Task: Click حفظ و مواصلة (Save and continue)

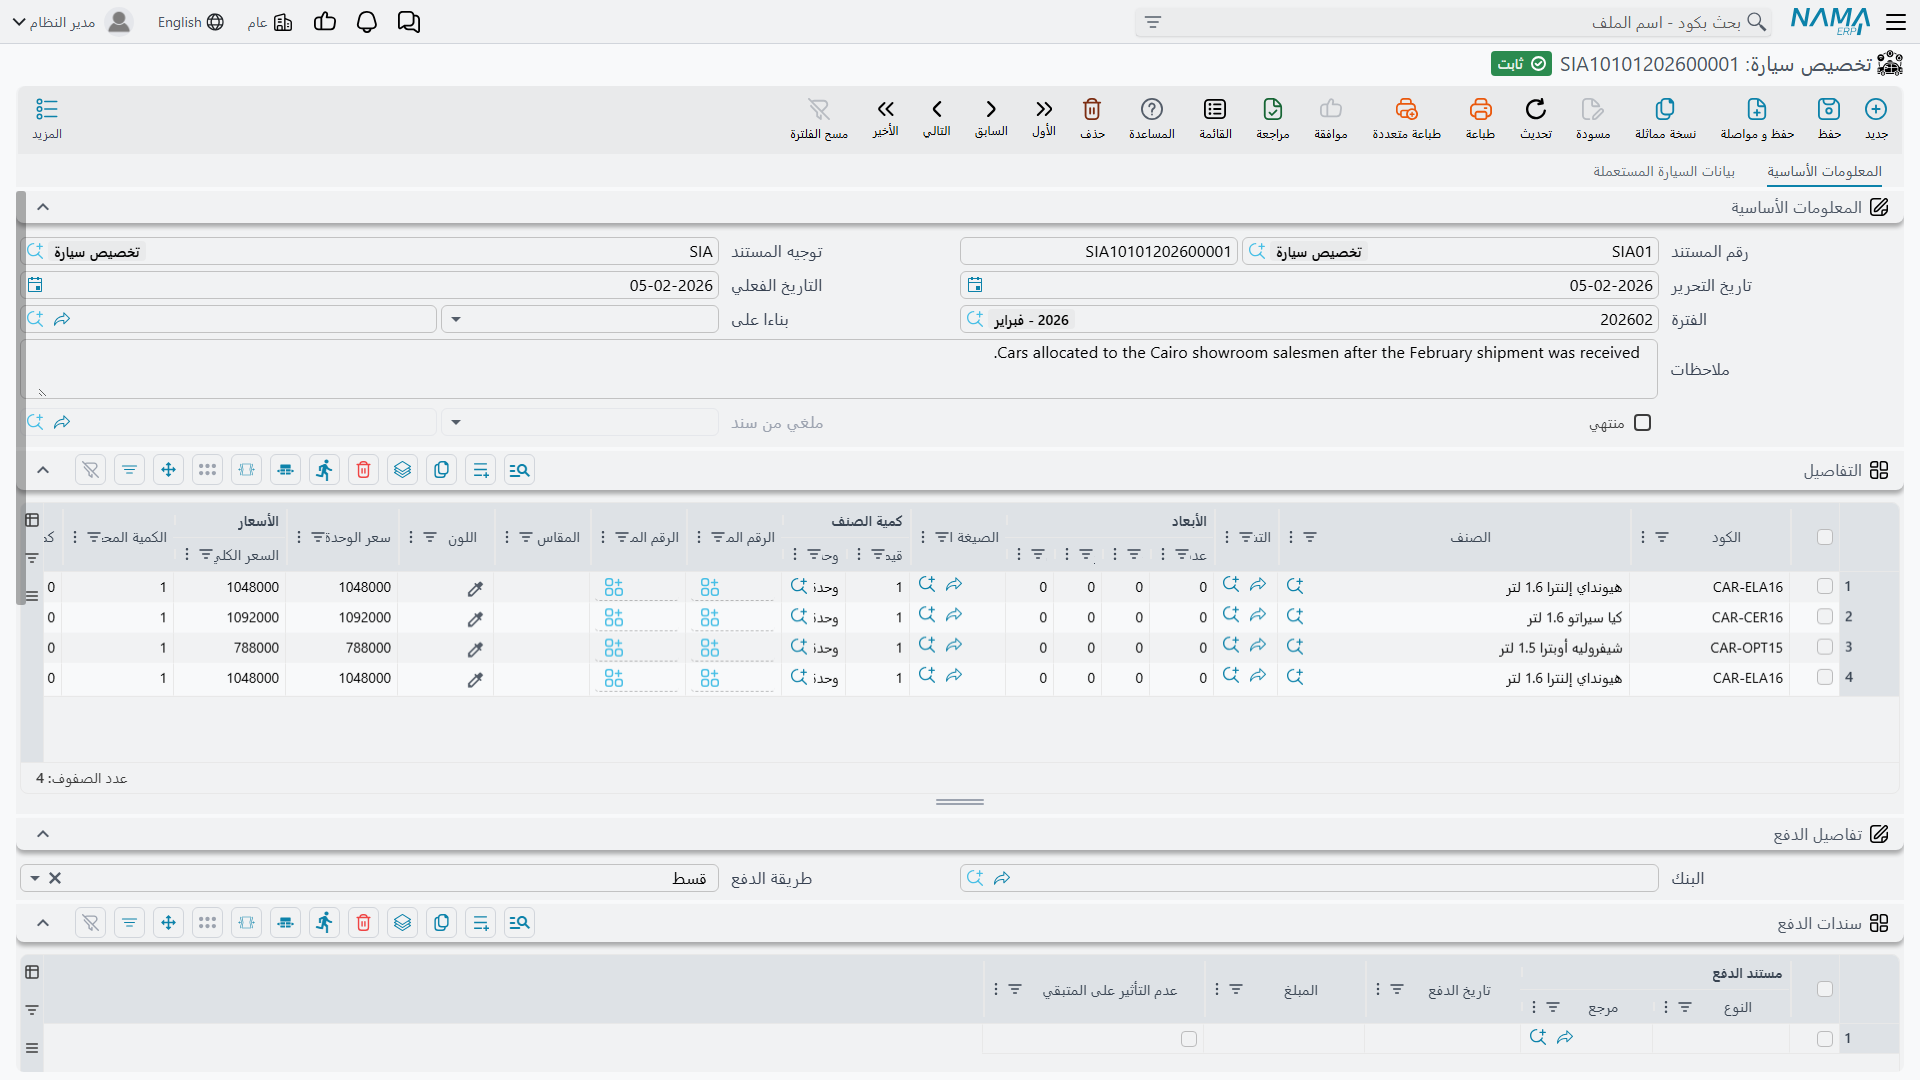Action: (x=1757, y=119)
